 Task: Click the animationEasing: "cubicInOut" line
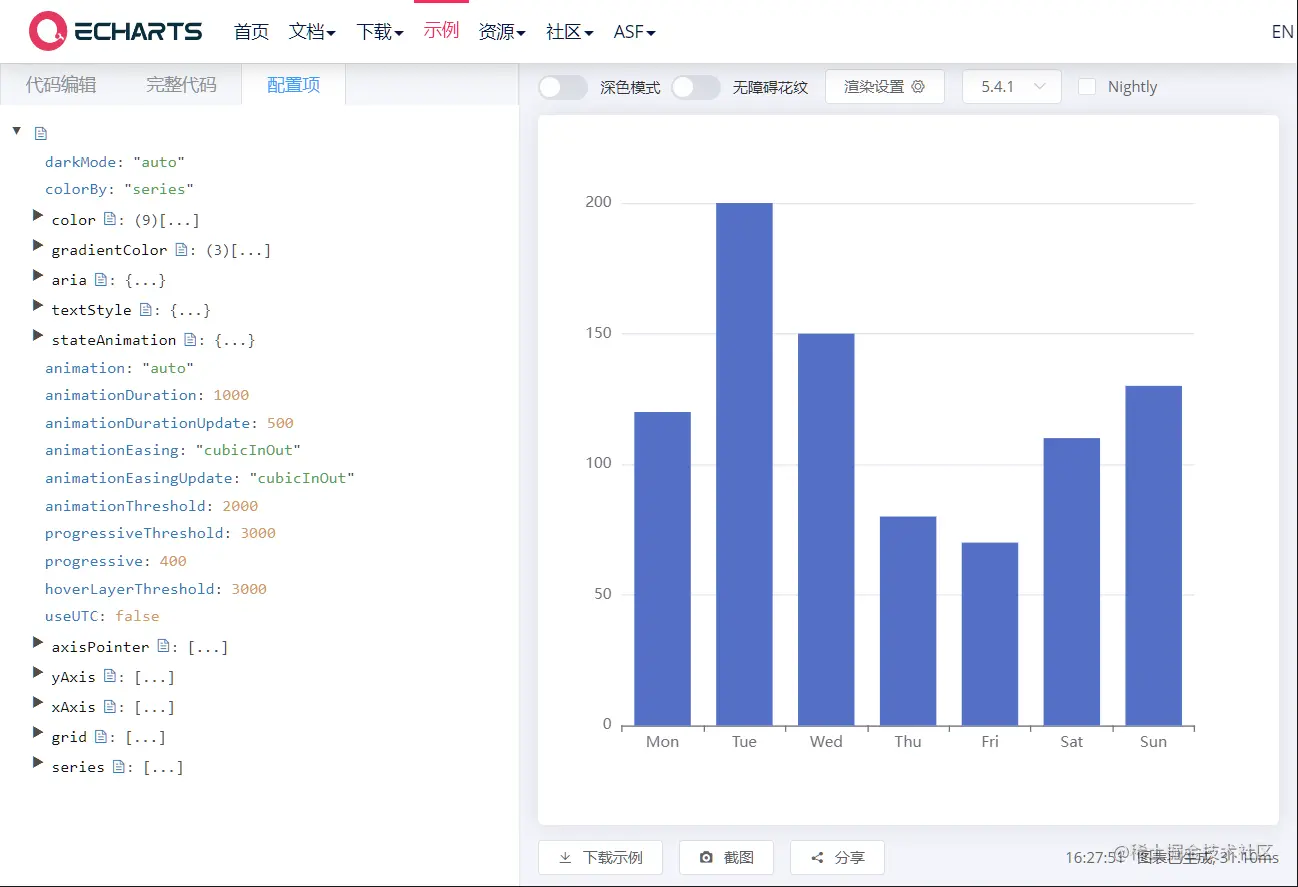[x=173, y=450]
